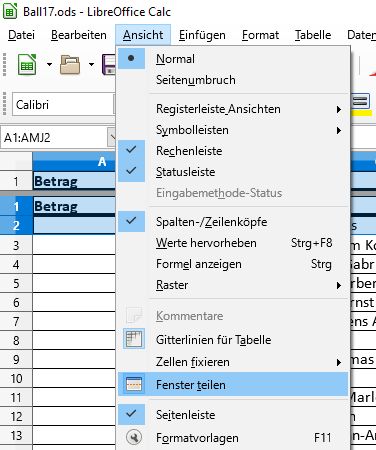Click the New spreadsheet icon
The image size is (376, 450).
(x=27, y=65)
